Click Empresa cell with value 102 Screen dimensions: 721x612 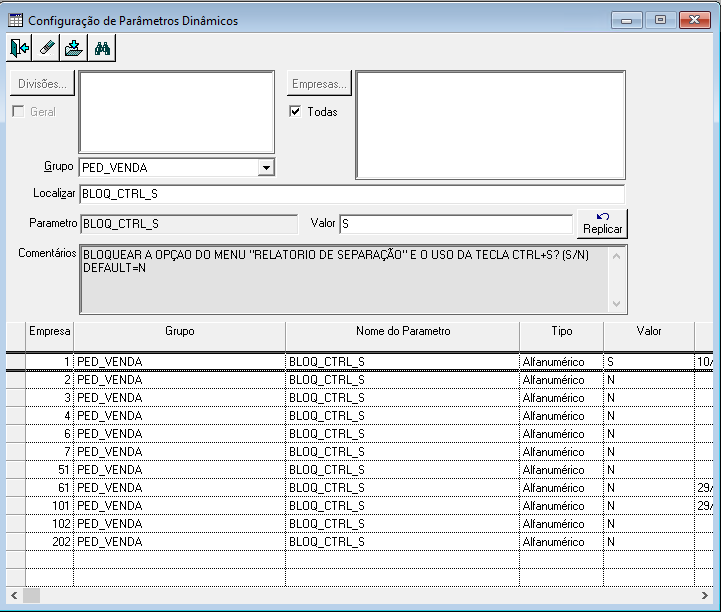(x=50, y=524)
